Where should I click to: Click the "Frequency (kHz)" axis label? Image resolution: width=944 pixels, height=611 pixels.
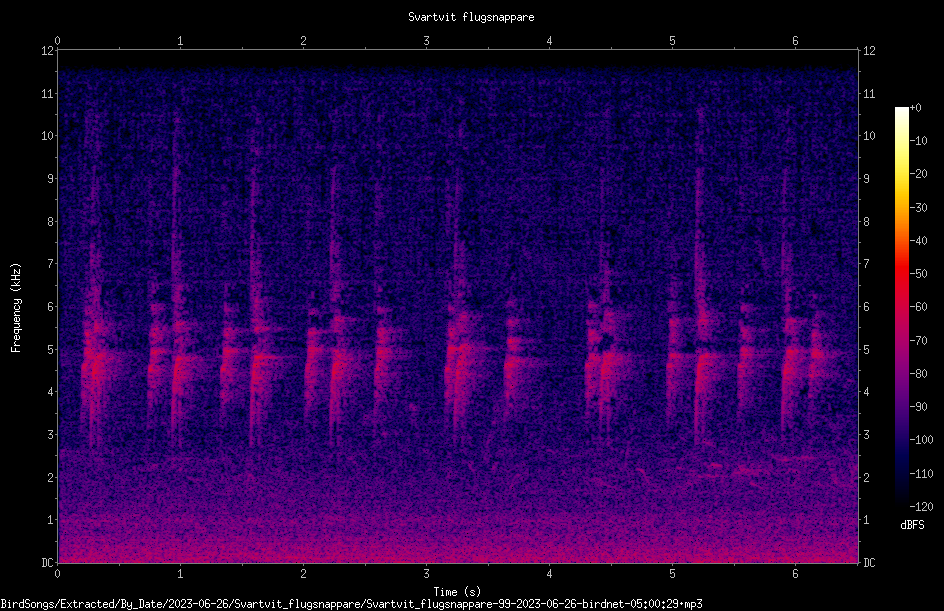(x=16, y=308)
